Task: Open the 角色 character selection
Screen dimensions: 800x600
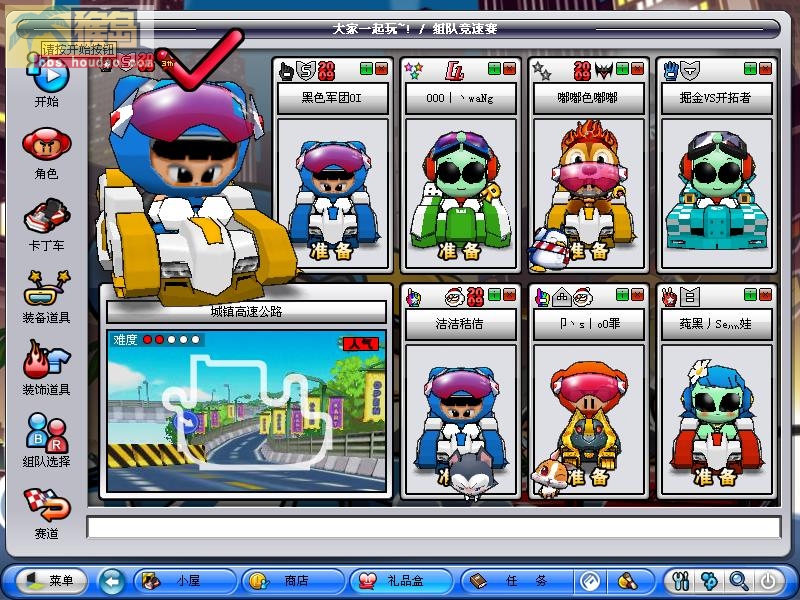Action: pyautogui.click(x=46, y=153)
